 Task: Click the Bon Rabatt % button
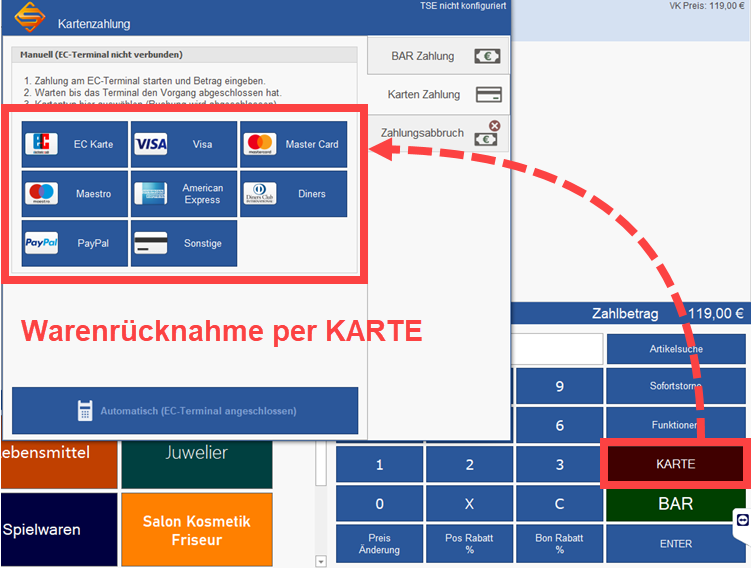pyautogui.click(x=559, y=544)
